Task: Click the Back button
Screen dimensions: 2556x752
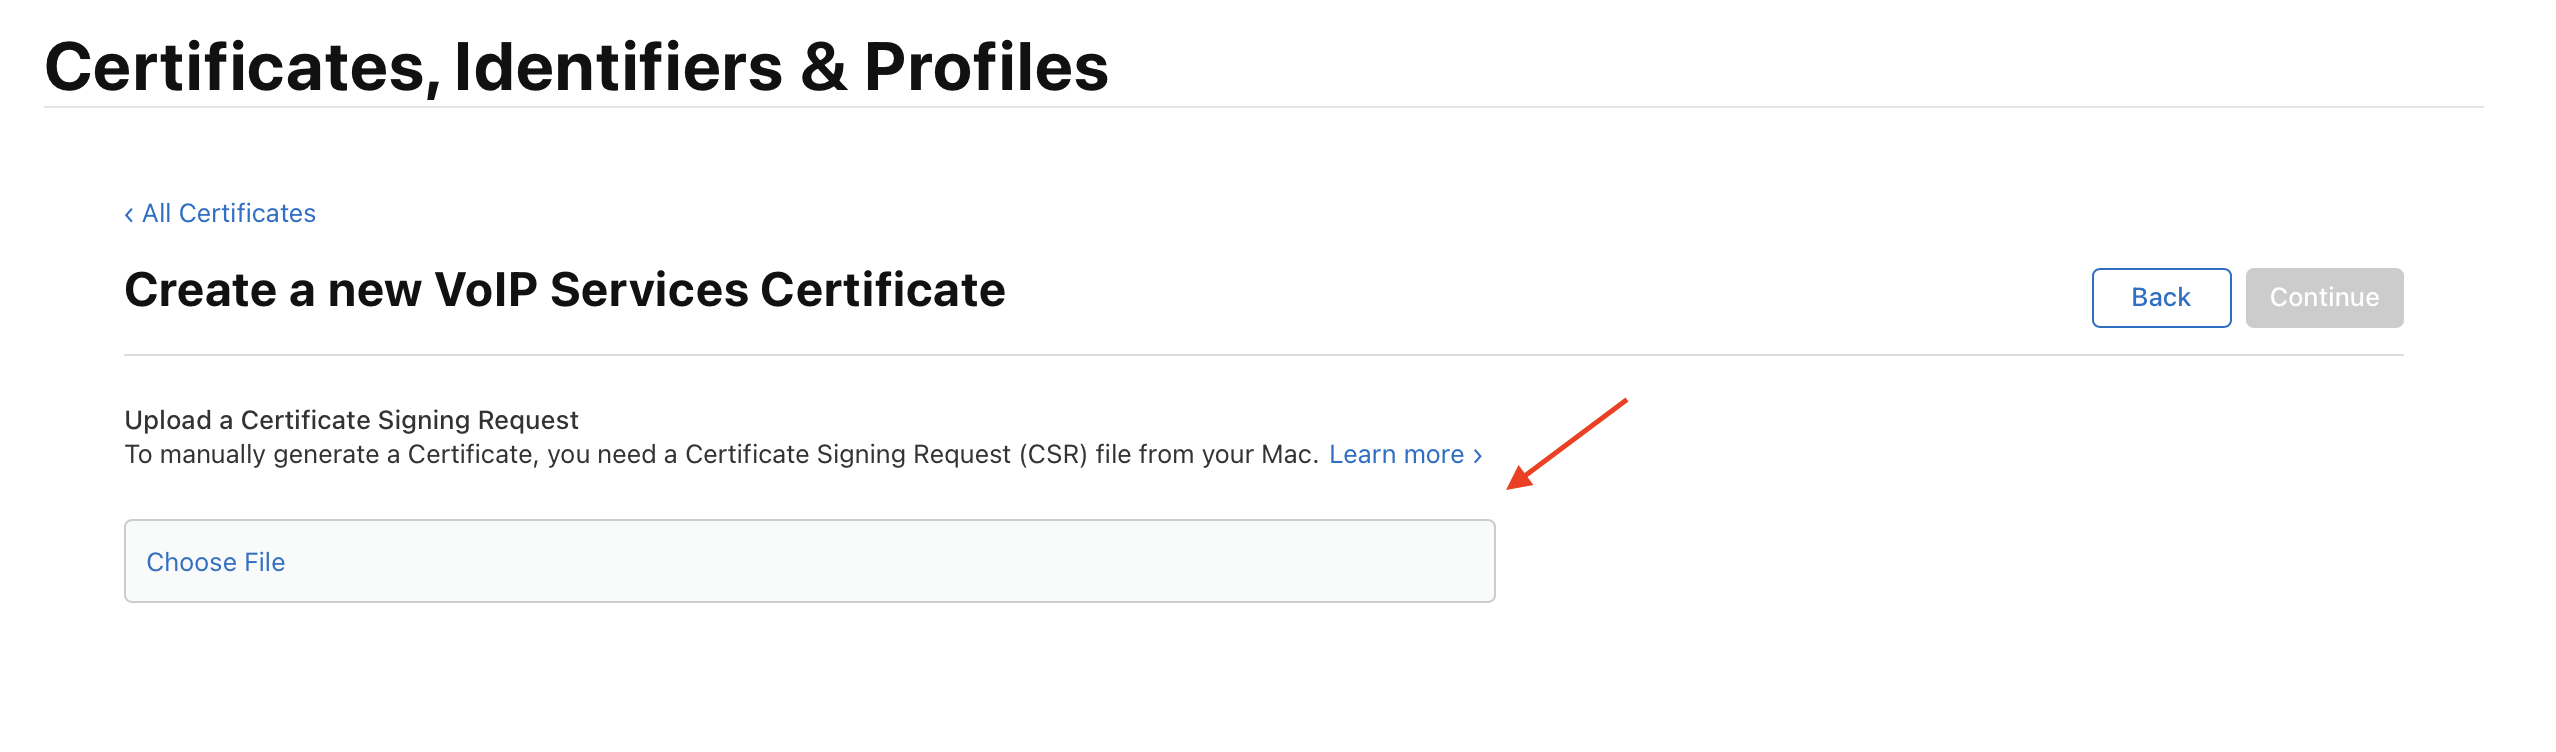Action: pyautogui.click(x=2160, y=297)
